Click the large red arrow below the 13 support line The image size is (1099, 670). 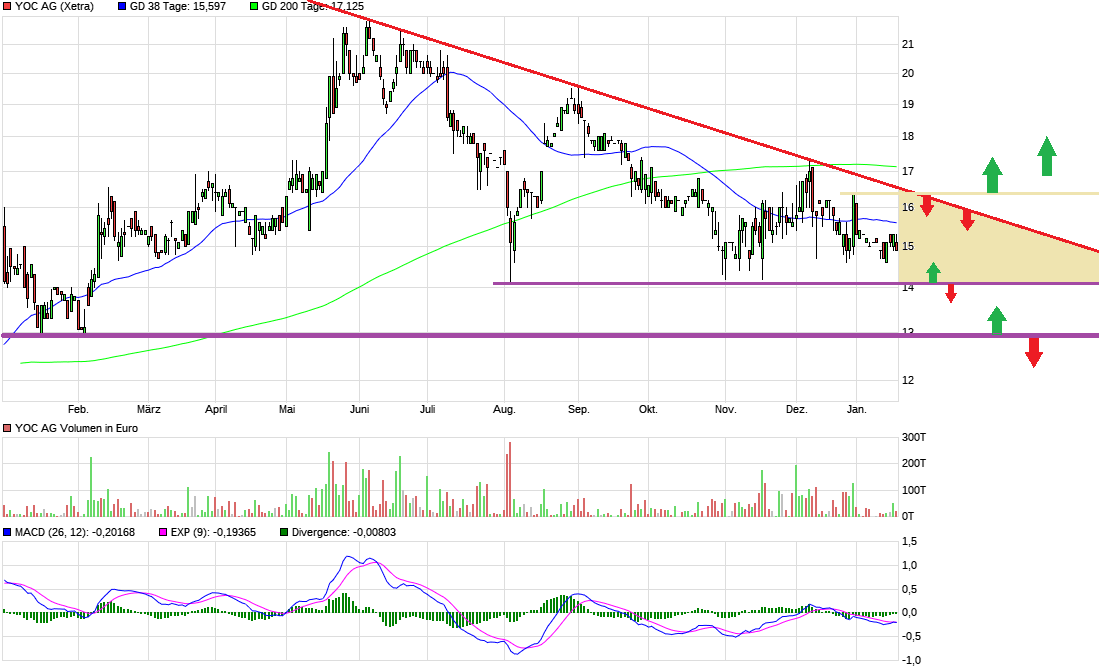(x=1034, y=352)
